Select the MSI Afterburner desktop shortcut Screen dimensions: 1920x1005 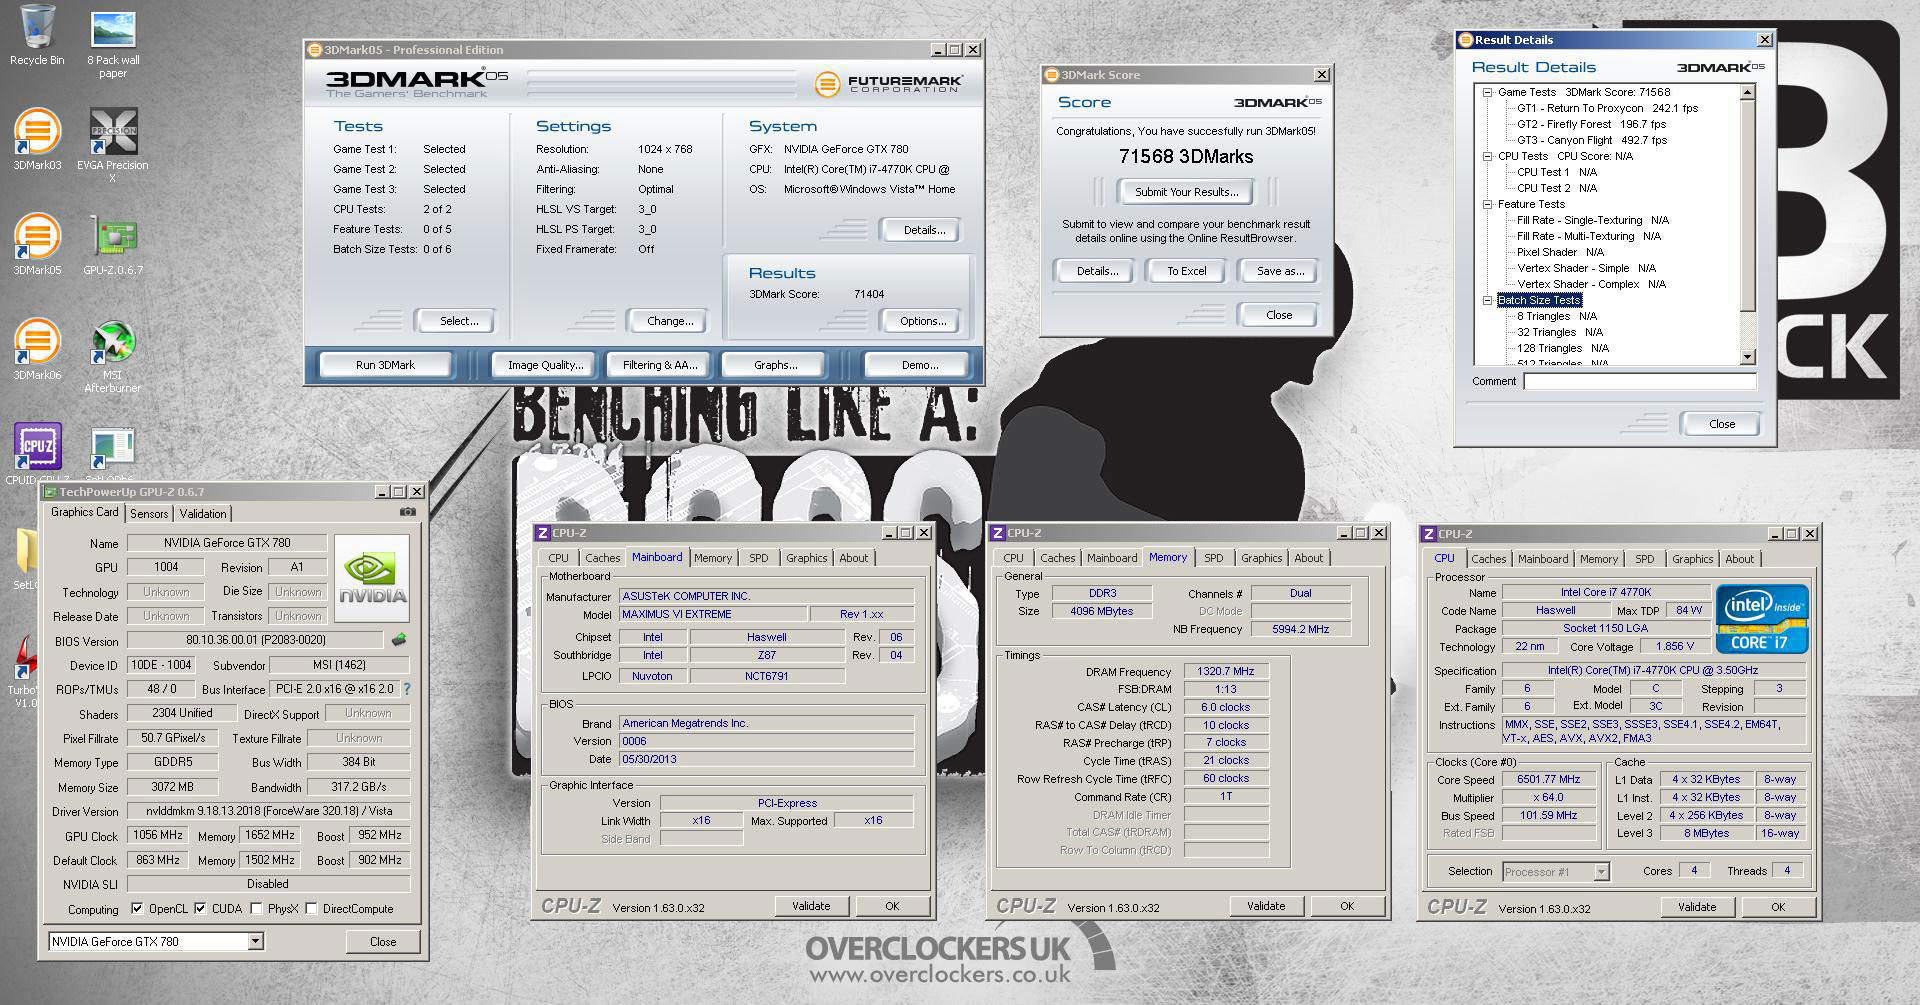(113, 356)
